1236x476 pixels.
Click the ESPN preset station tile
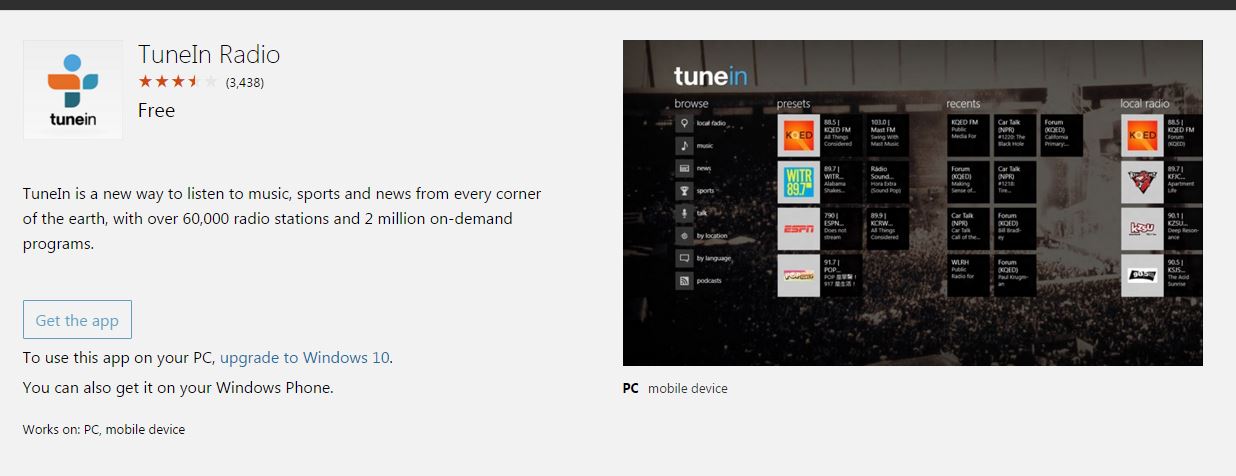click(798, 229)
